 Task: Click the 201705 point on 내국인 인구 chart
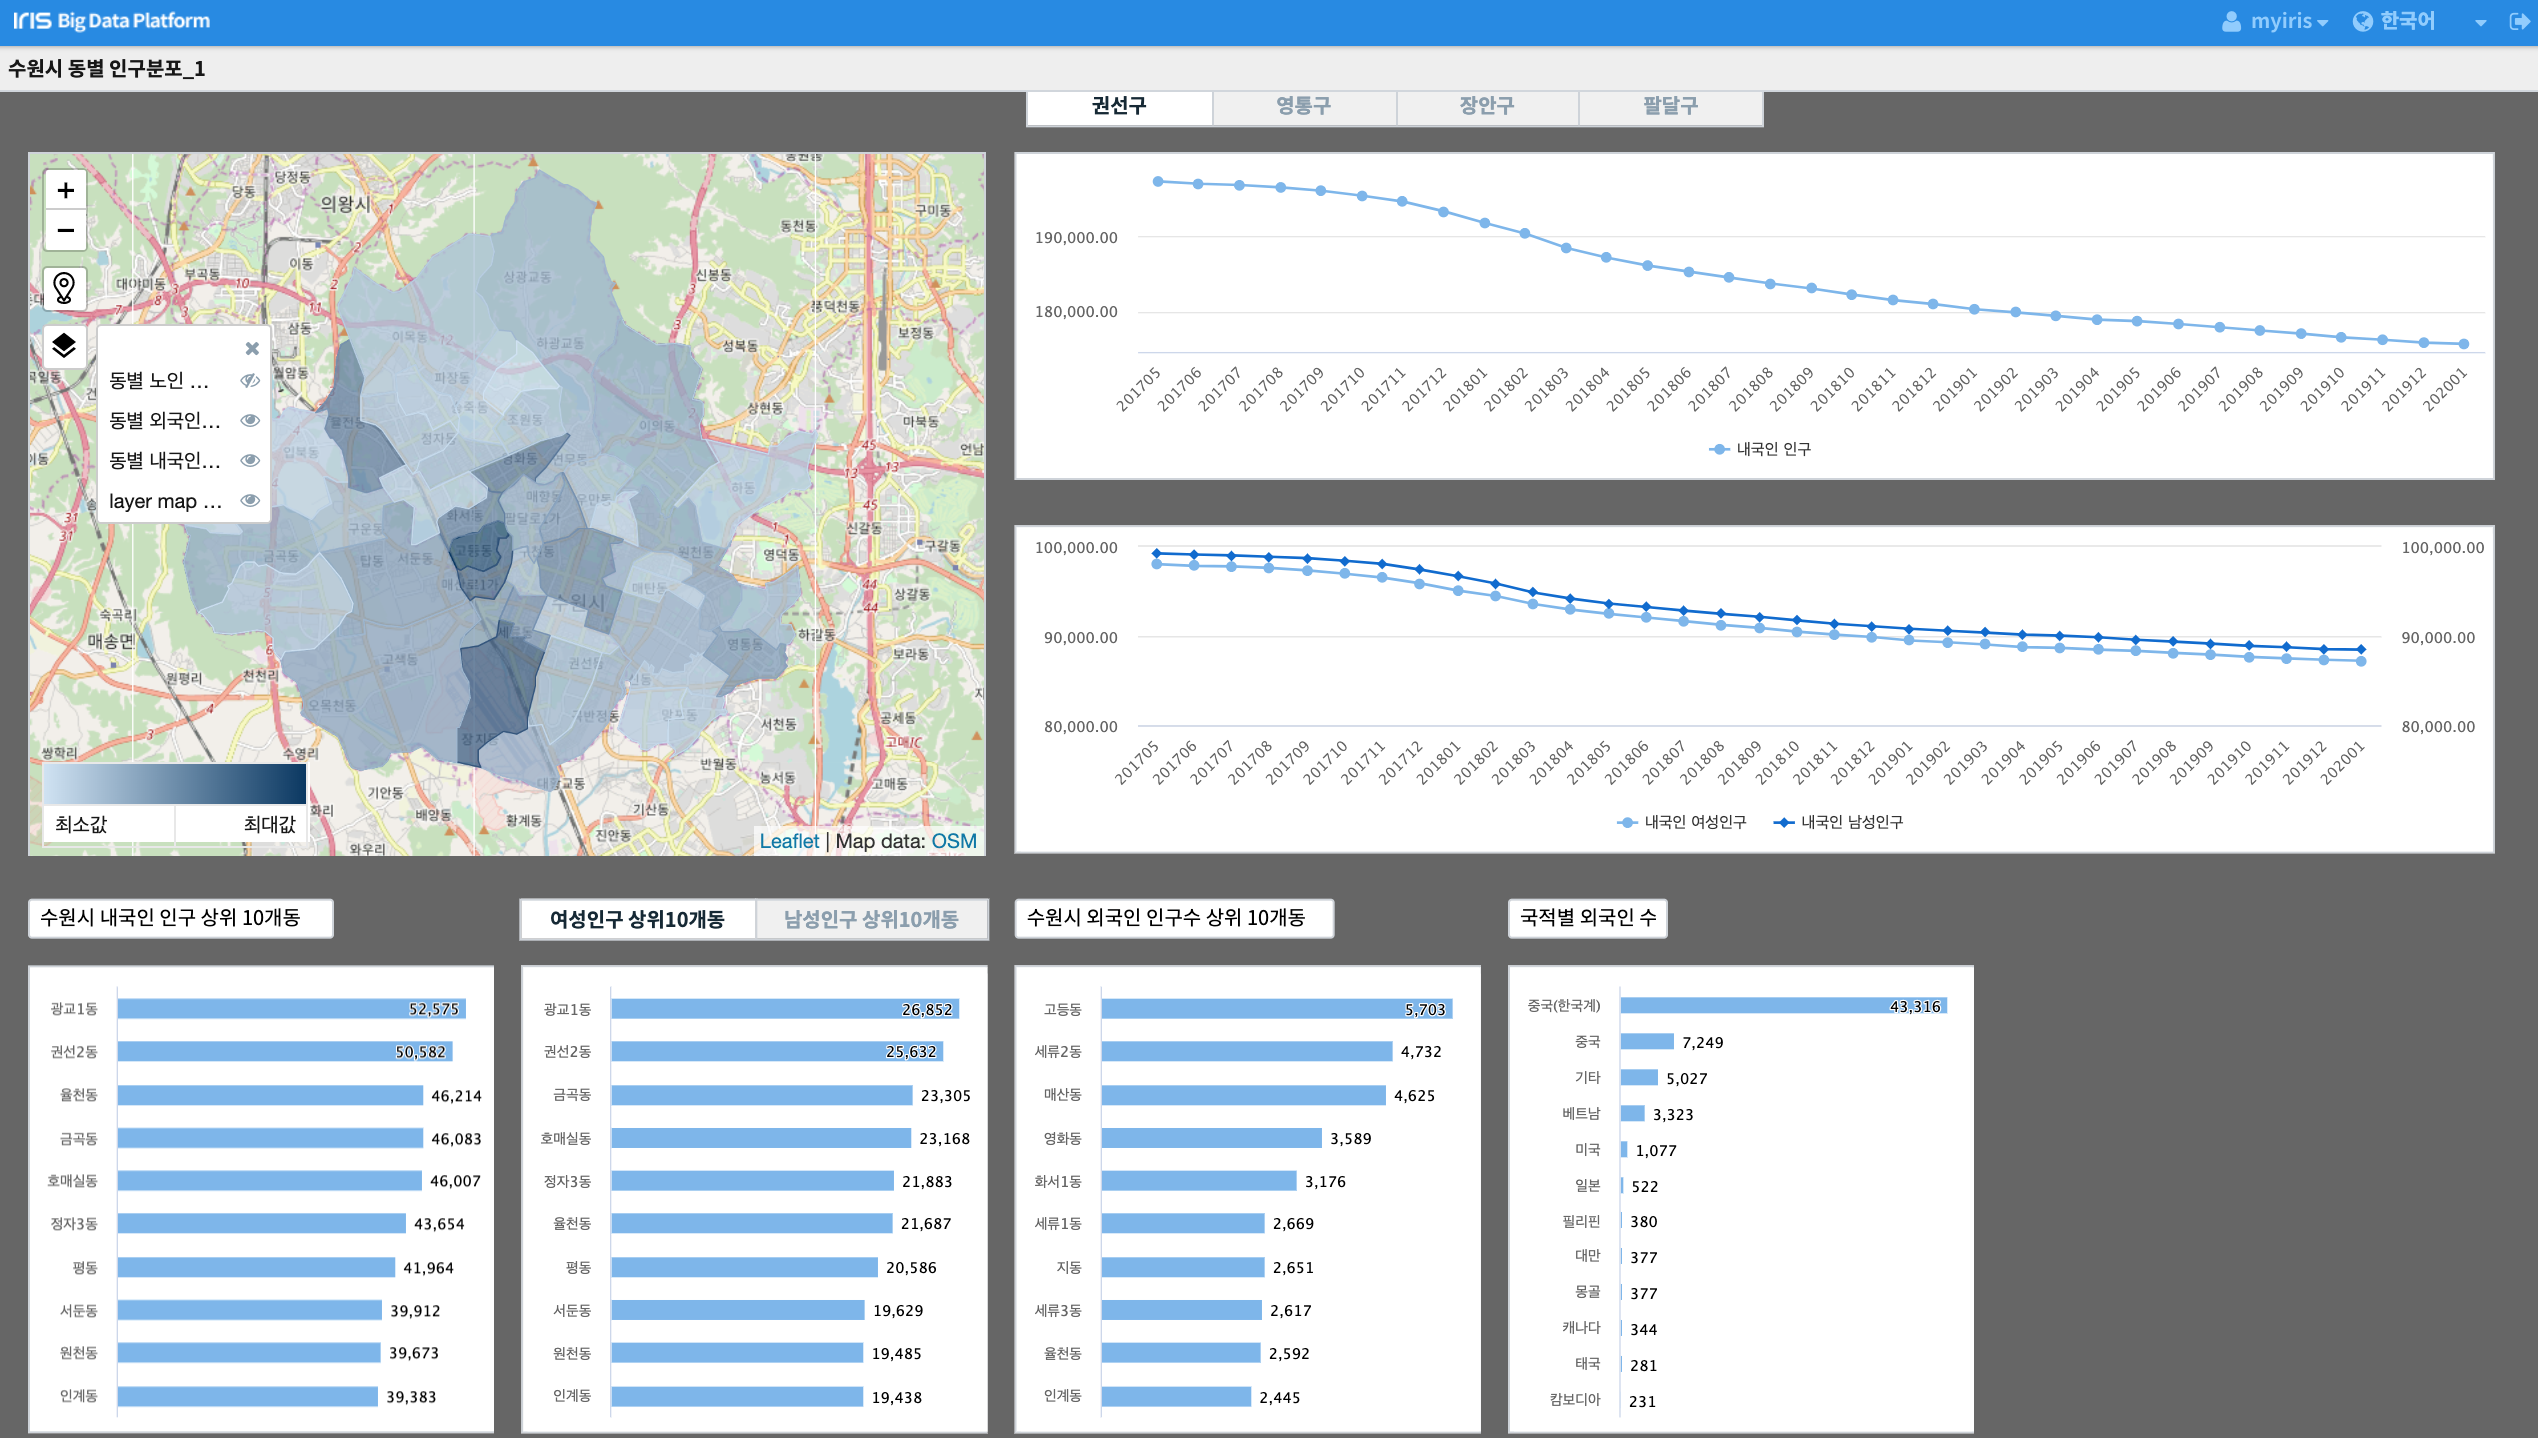(x=1158, y=181)
